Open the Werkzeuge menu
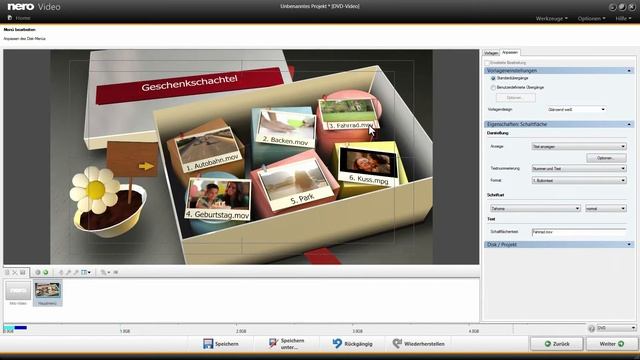 (x=552, y=18)
